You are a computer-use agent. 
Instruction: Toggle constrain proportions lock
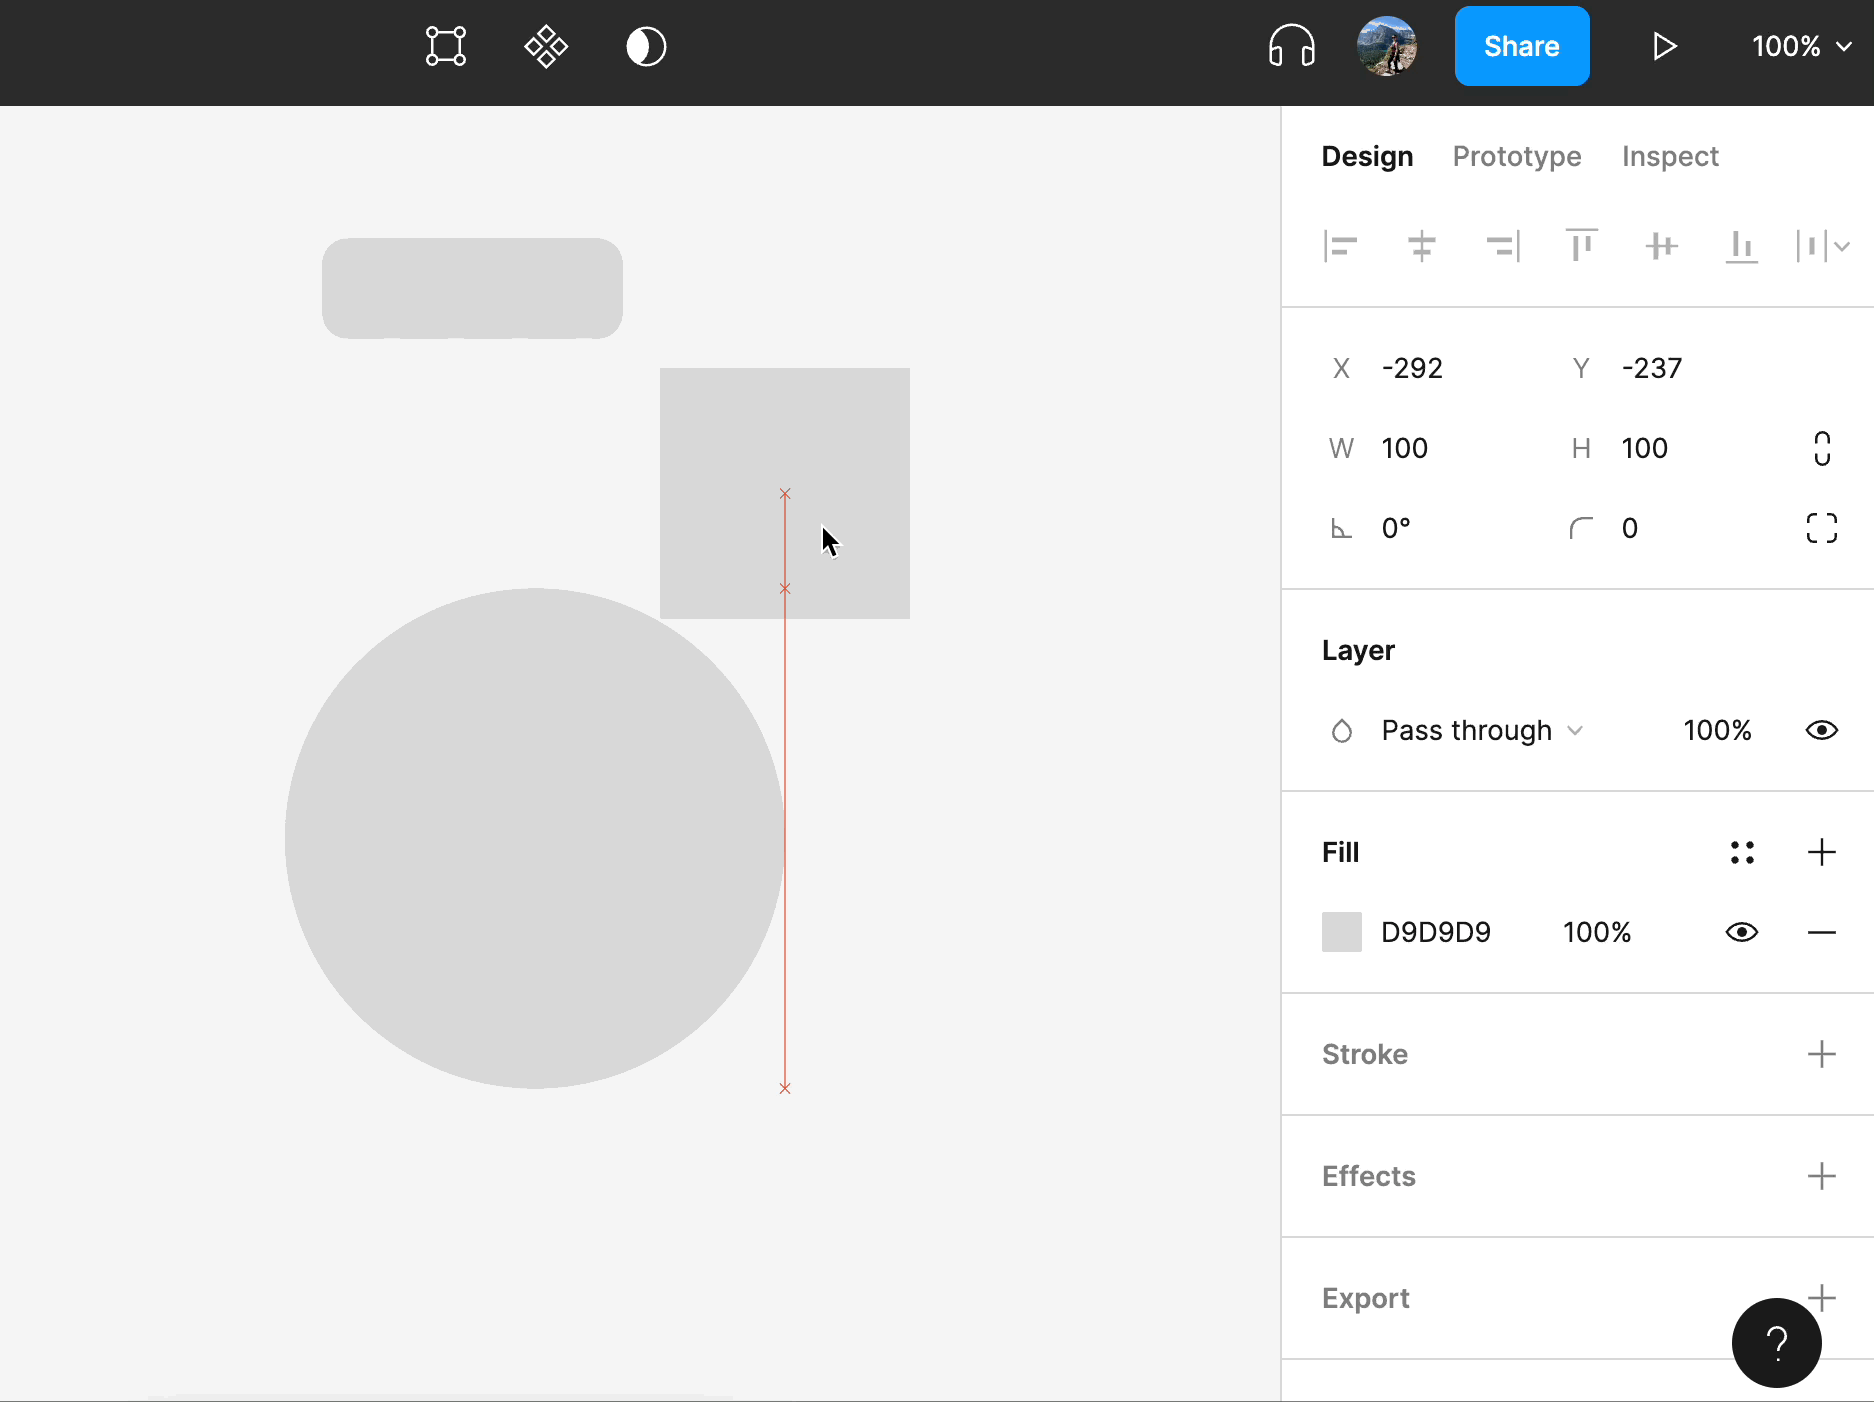[1821, 448]
